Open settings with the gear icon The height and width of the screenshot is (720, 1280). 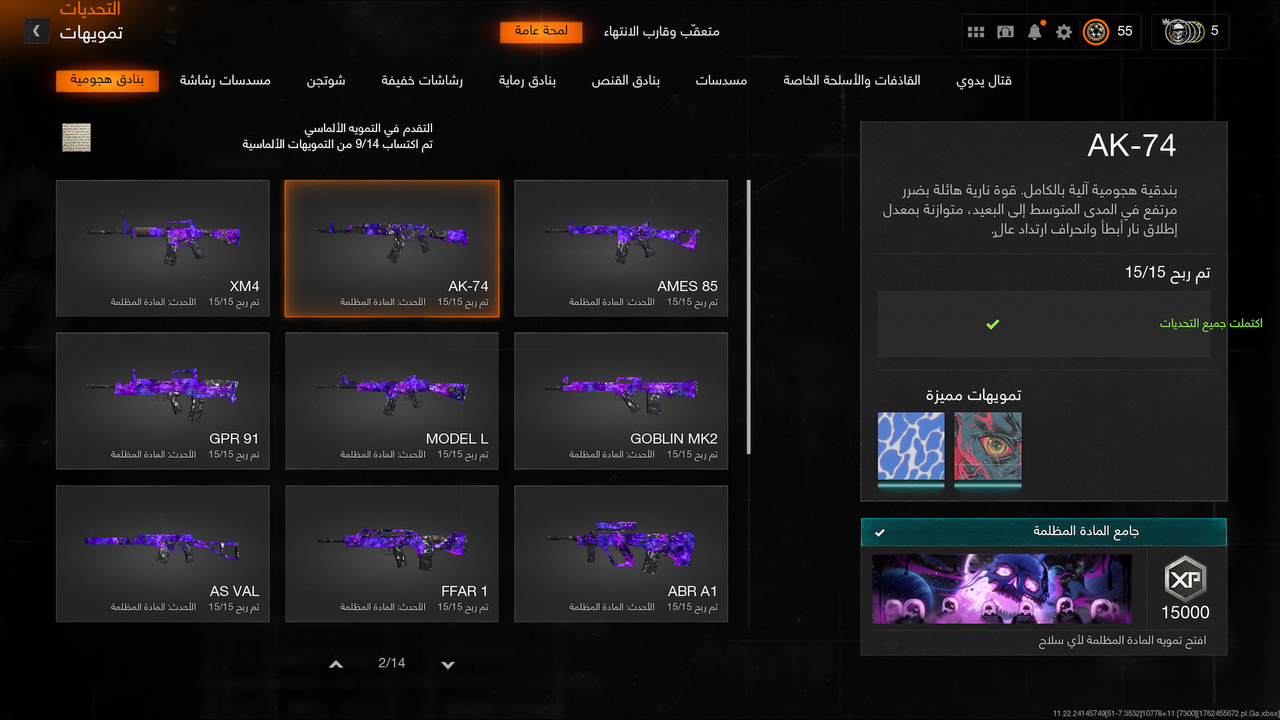1062,31
